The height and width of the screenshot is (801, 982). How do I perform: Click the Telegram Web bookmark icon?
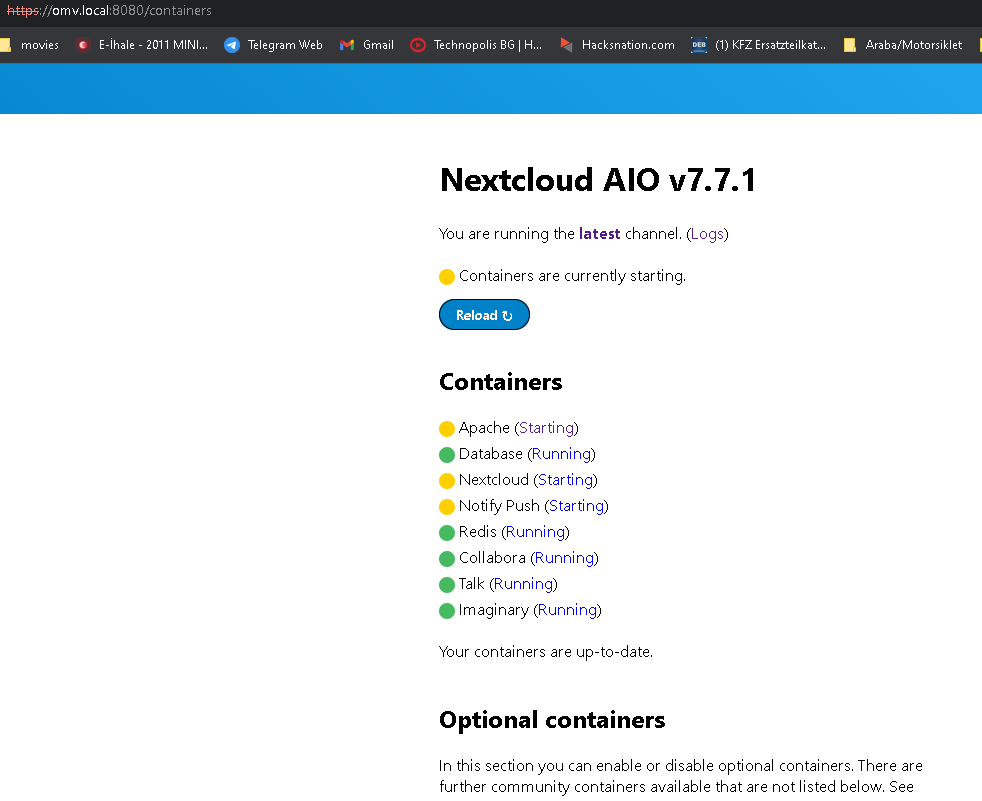click(x=232, y=45)
